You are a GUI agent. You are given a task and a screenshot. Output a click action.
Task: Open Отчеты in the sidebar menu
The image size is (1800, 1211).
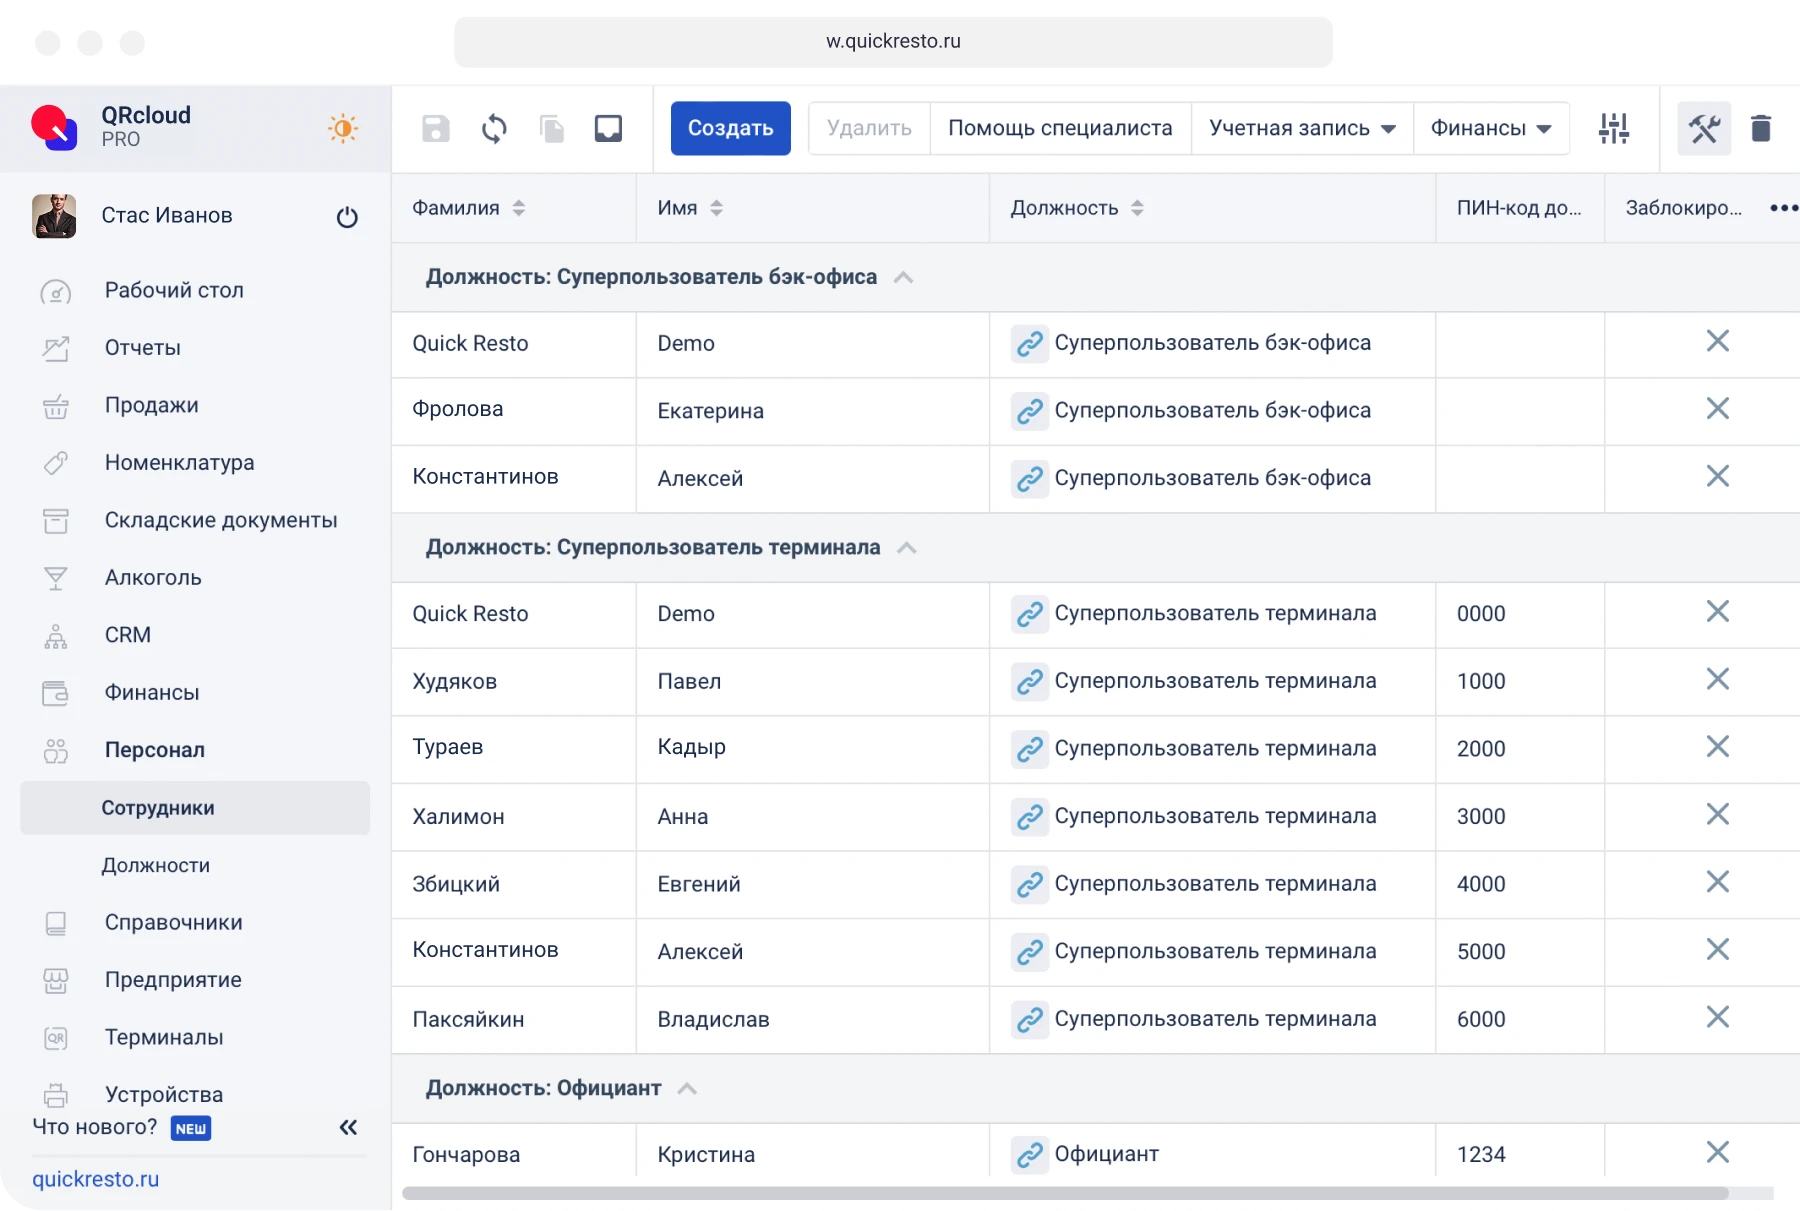(143, 348)
